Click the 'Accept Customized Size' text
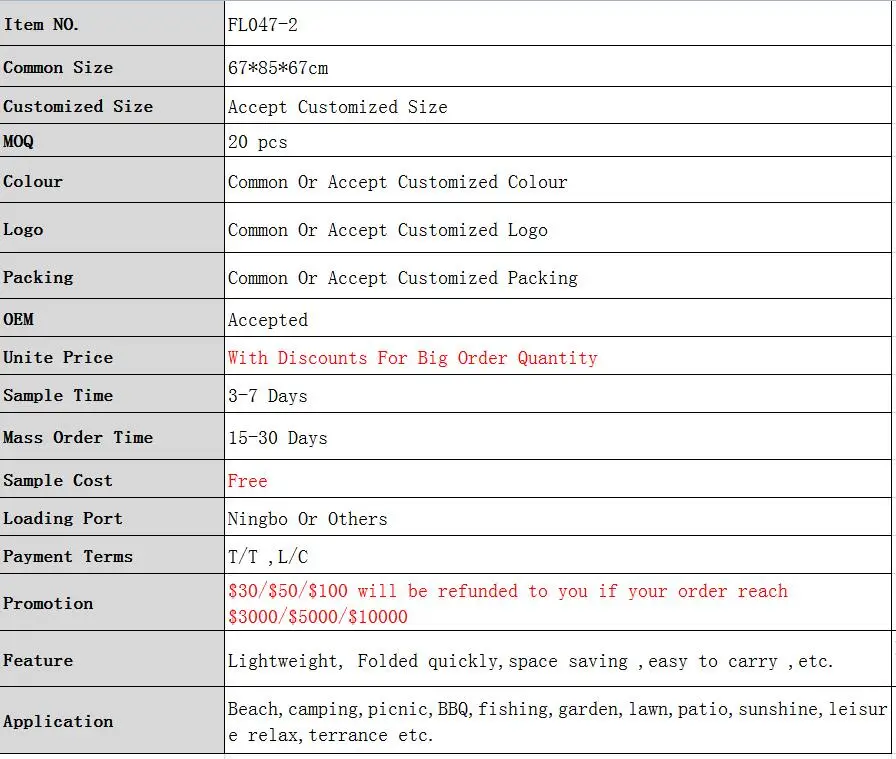 coord(338,107)
